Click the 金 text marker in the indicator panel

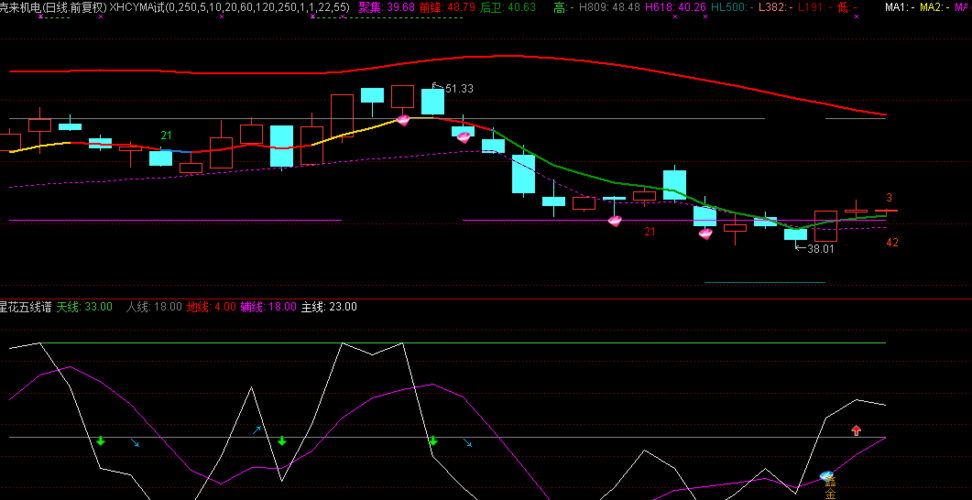click(x=830, y=493)
